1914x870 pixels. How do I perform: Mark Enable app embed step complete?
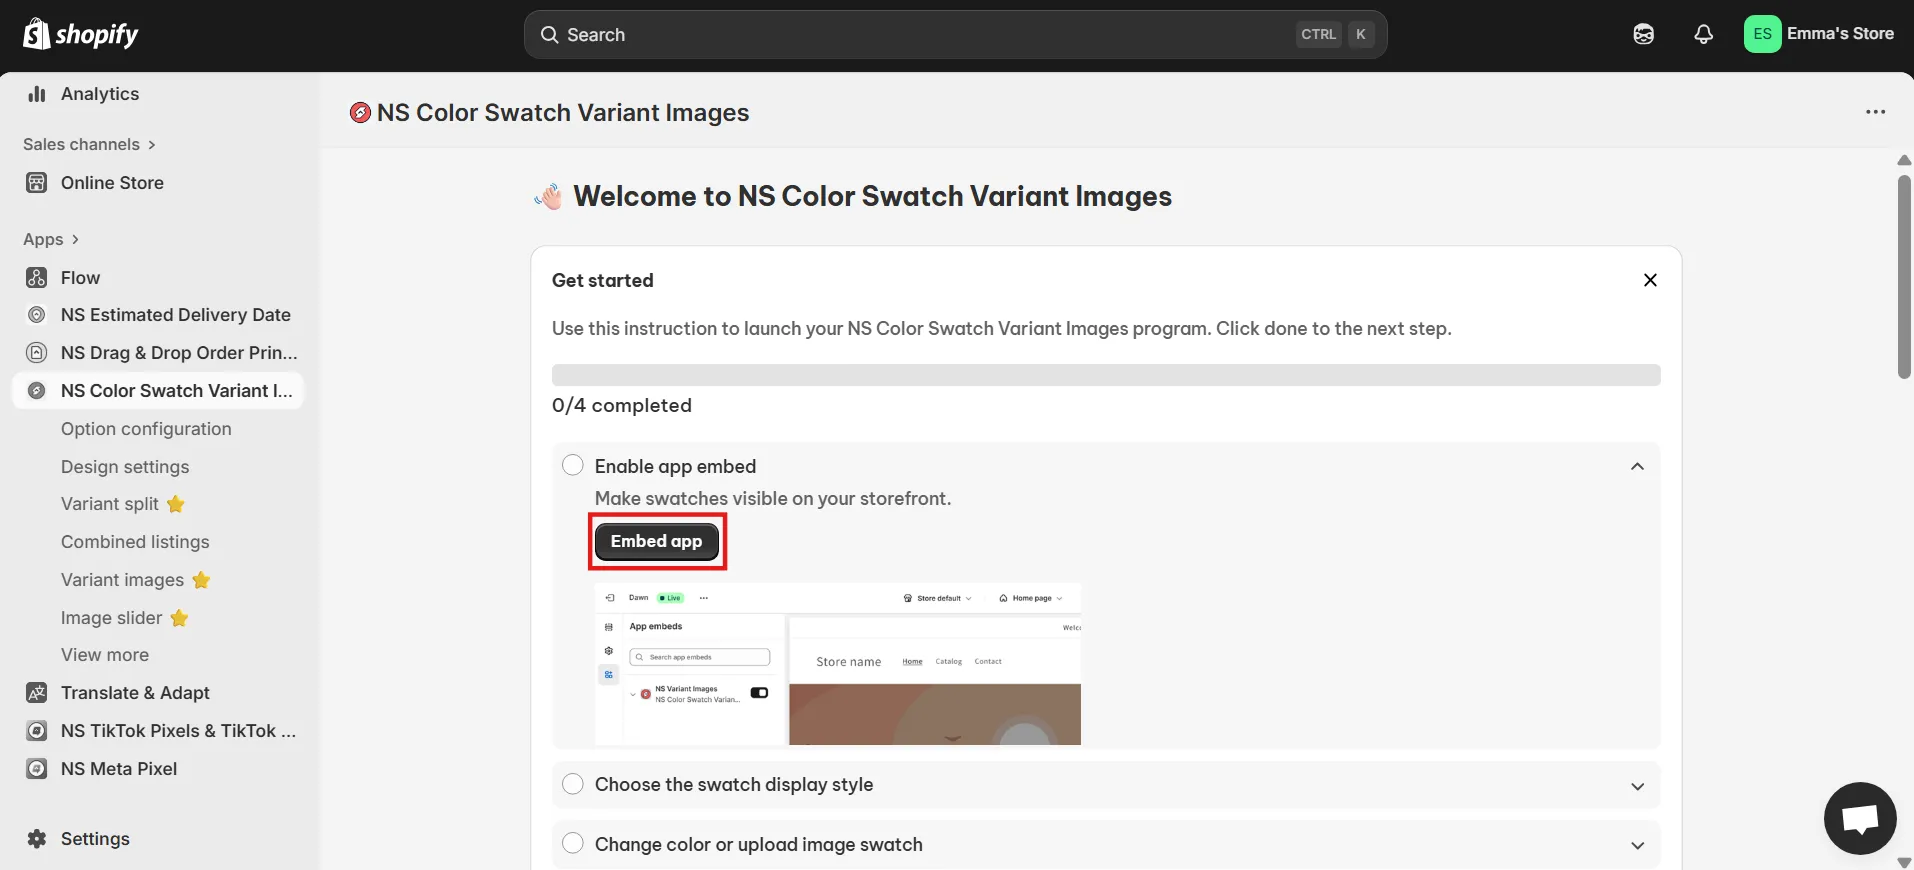click(x=573, y=465)
